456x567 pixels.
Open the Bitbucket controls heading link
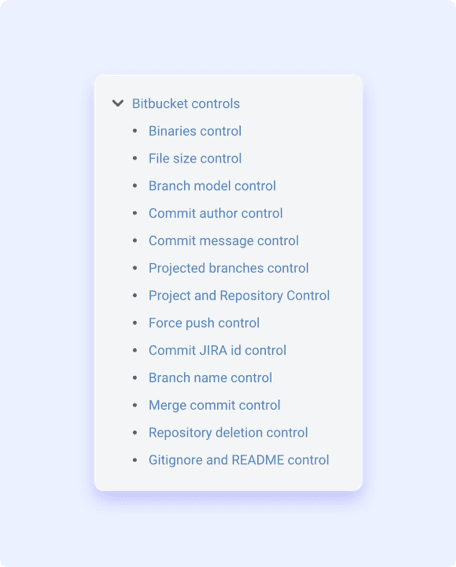click(186, 103)
